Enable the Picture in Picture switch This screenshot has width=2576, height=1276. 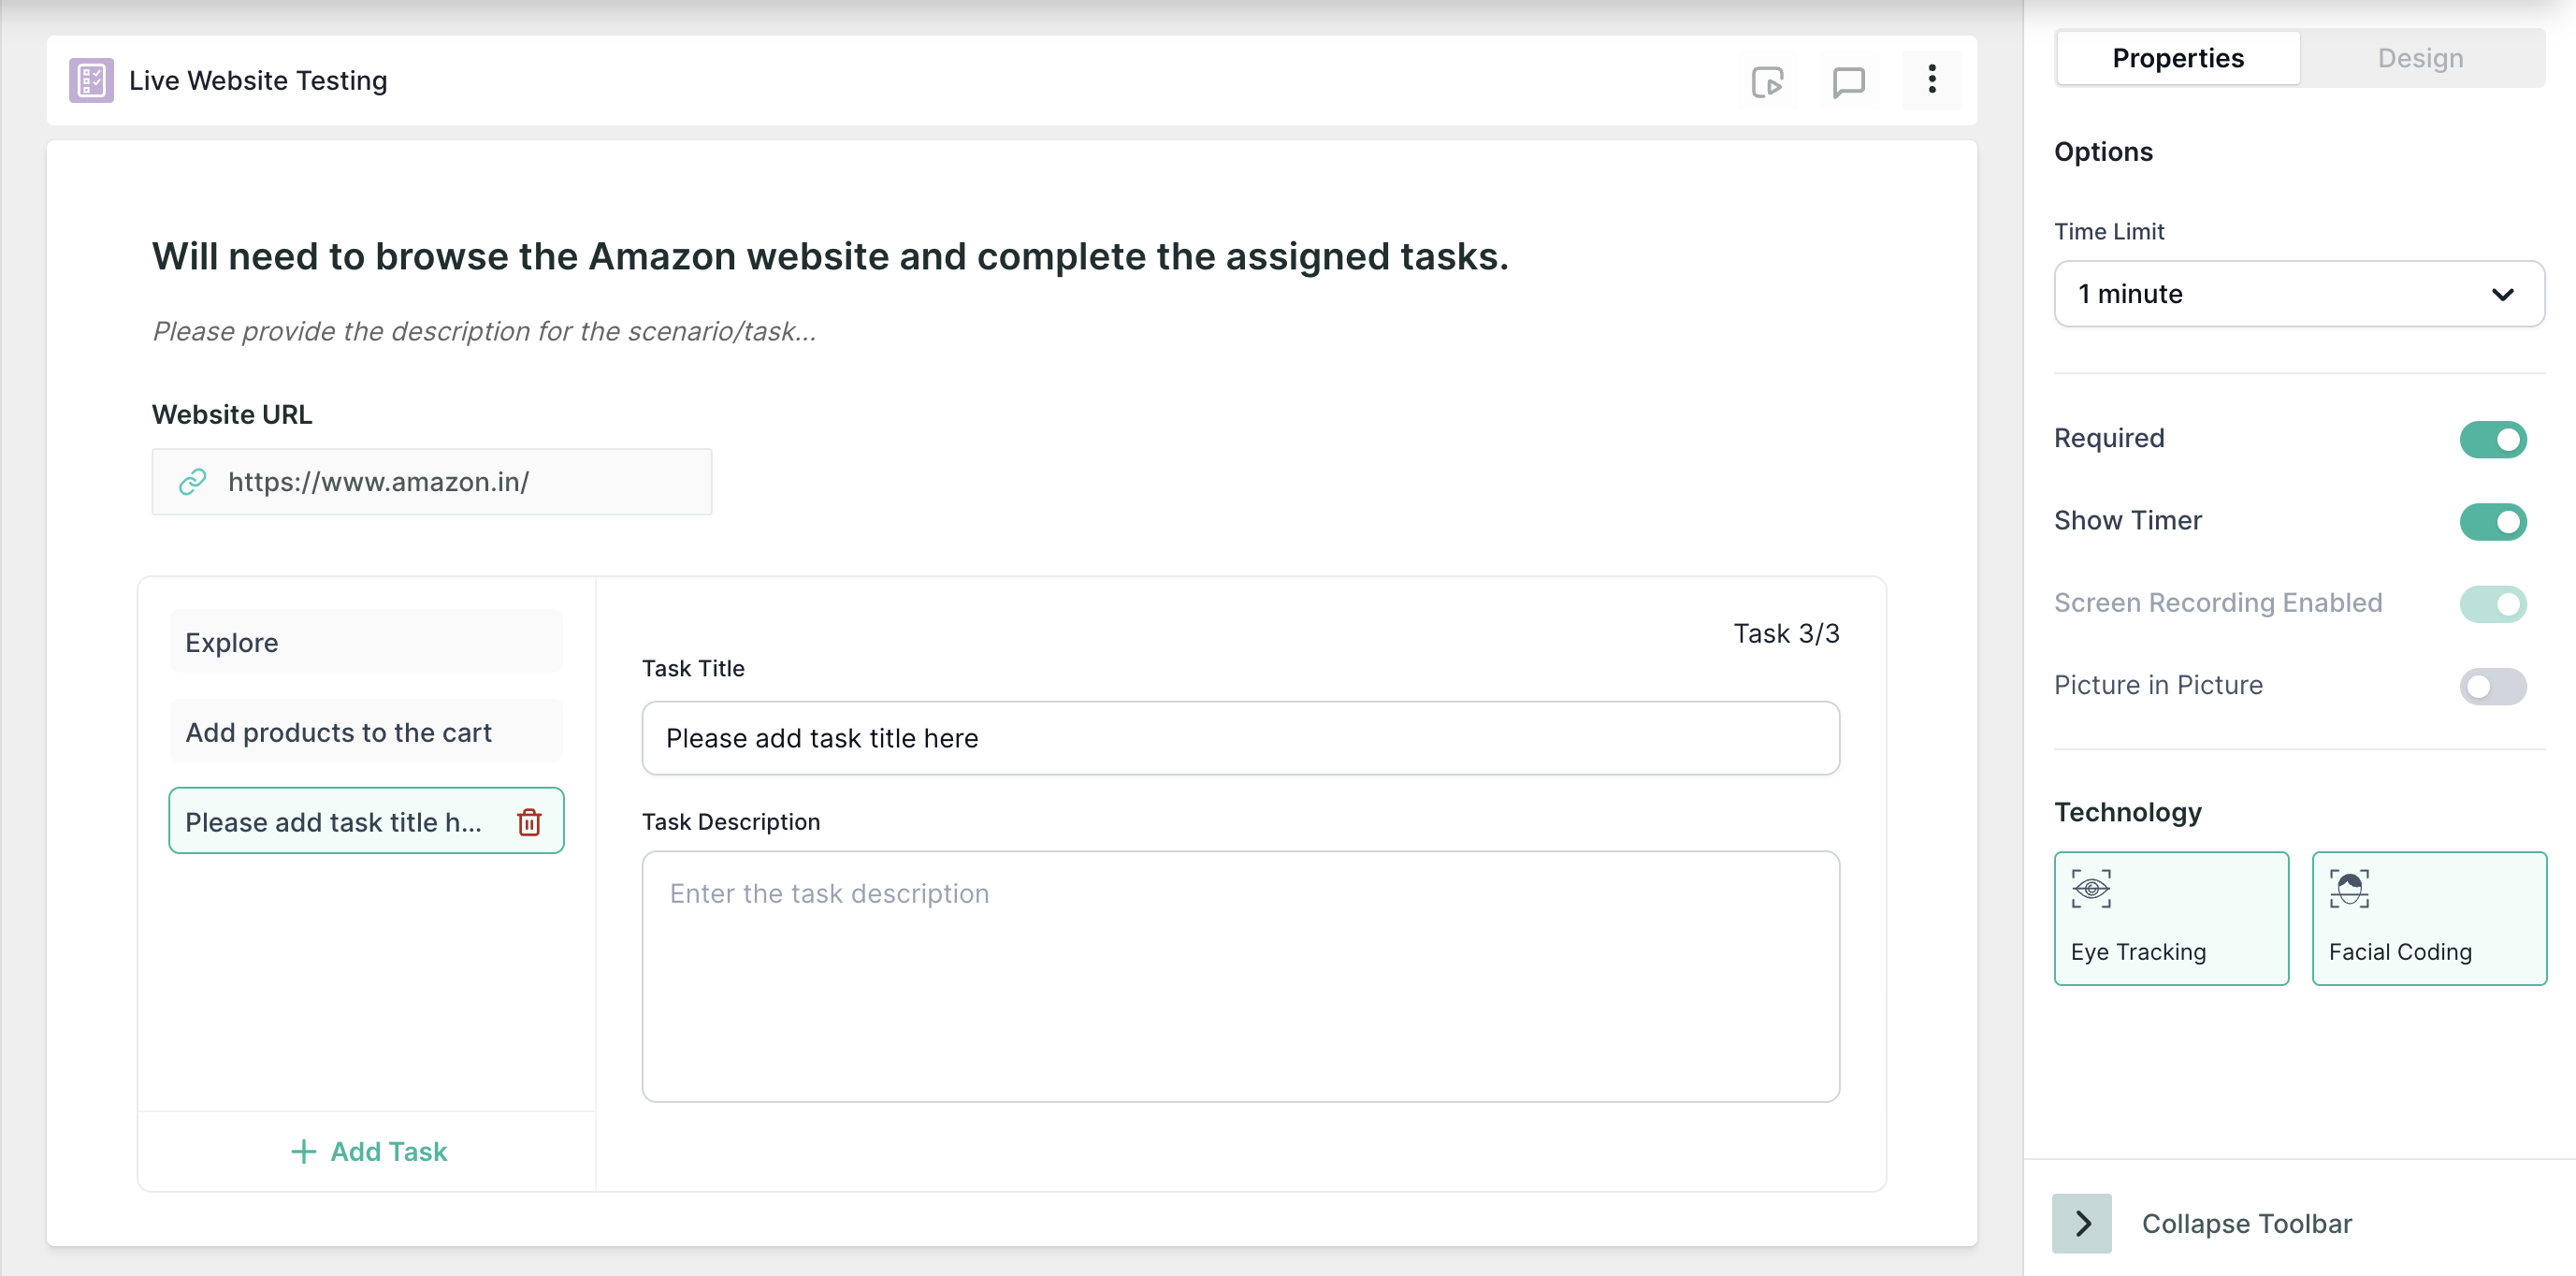(2492, 686)
